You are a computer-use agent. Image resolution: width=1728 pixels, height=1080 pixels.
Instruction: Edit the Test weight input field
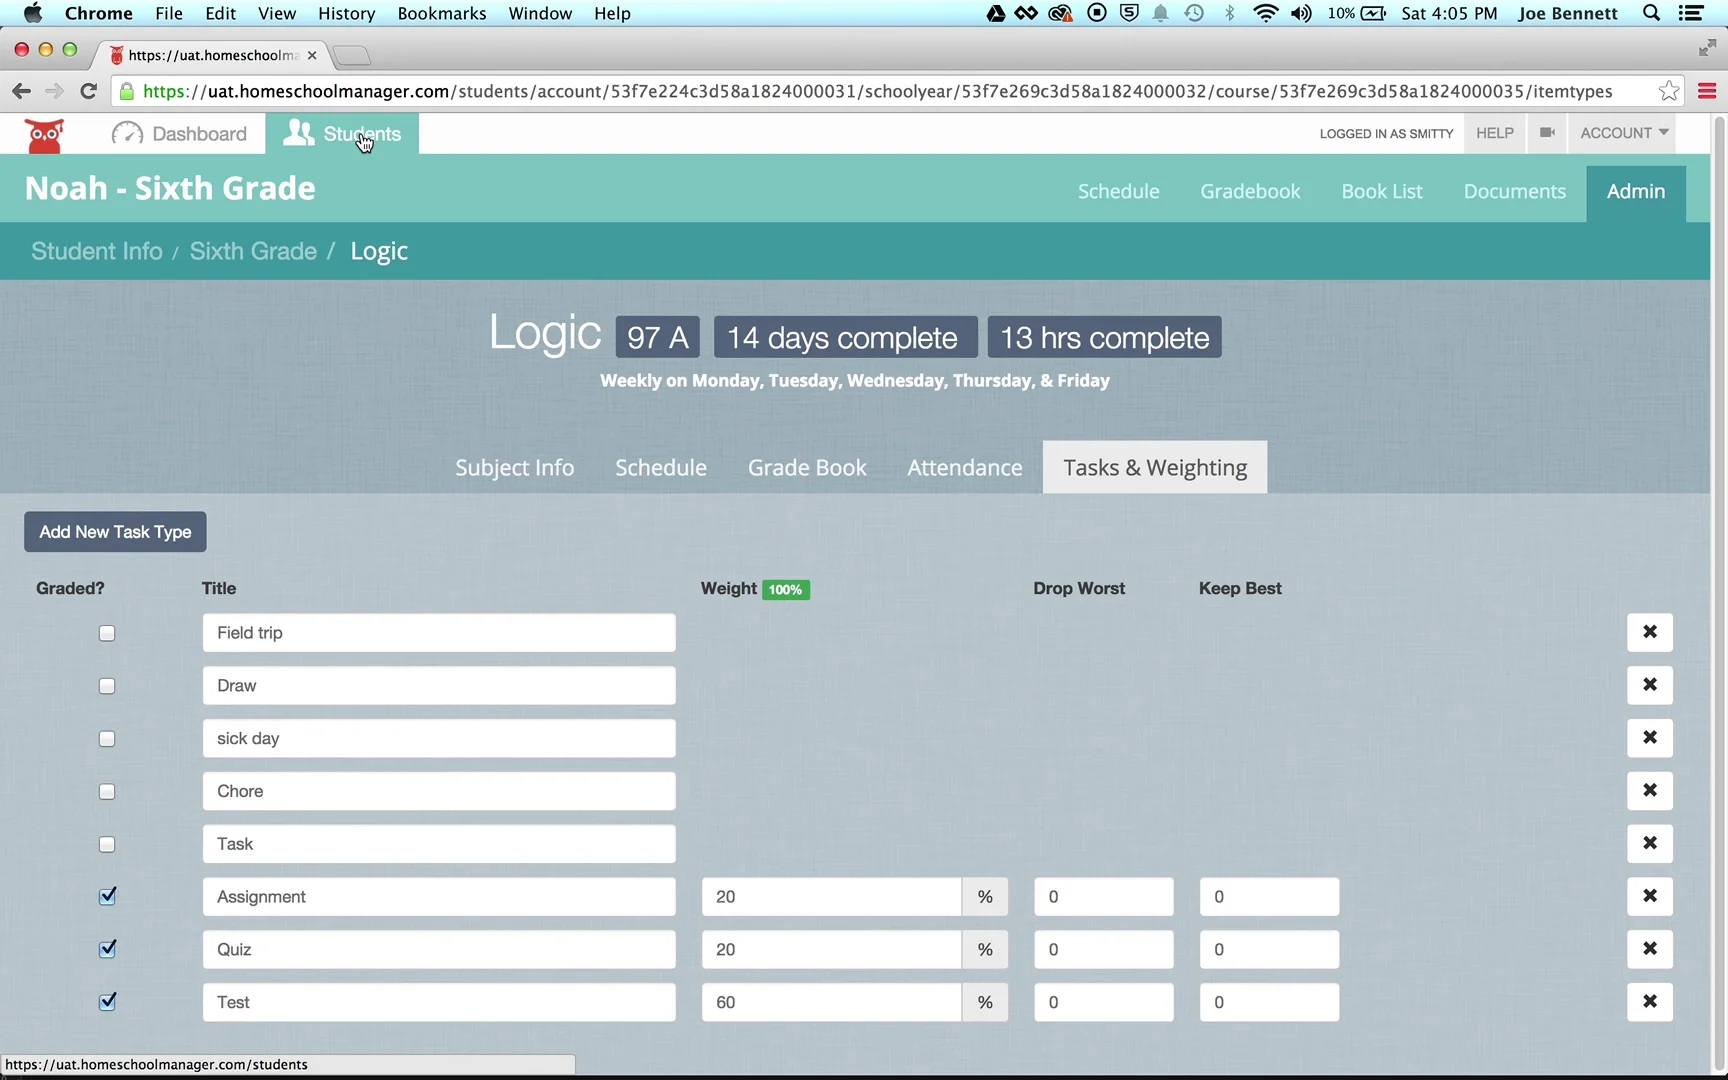coord(830,1002)
